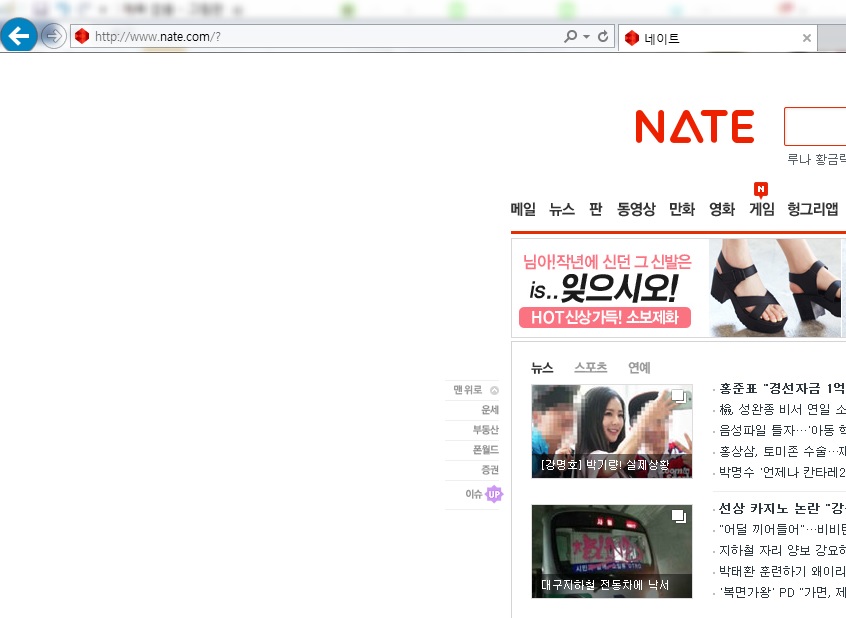Open the 지하철 자리 양보 강요 headline
Viewport: 846px width, 618px height.
click(x=782, y=550)
